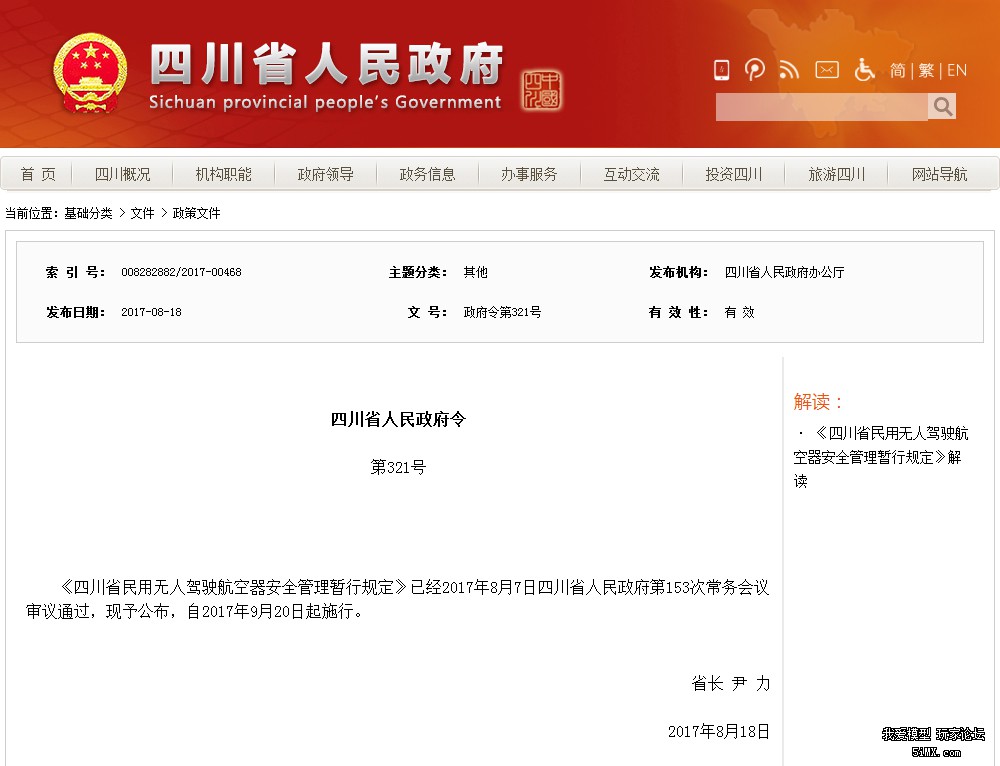Screen dimensions: 1000x766
Task: Switch to traditional Chinese (繁)
Action: click(926, 70)
